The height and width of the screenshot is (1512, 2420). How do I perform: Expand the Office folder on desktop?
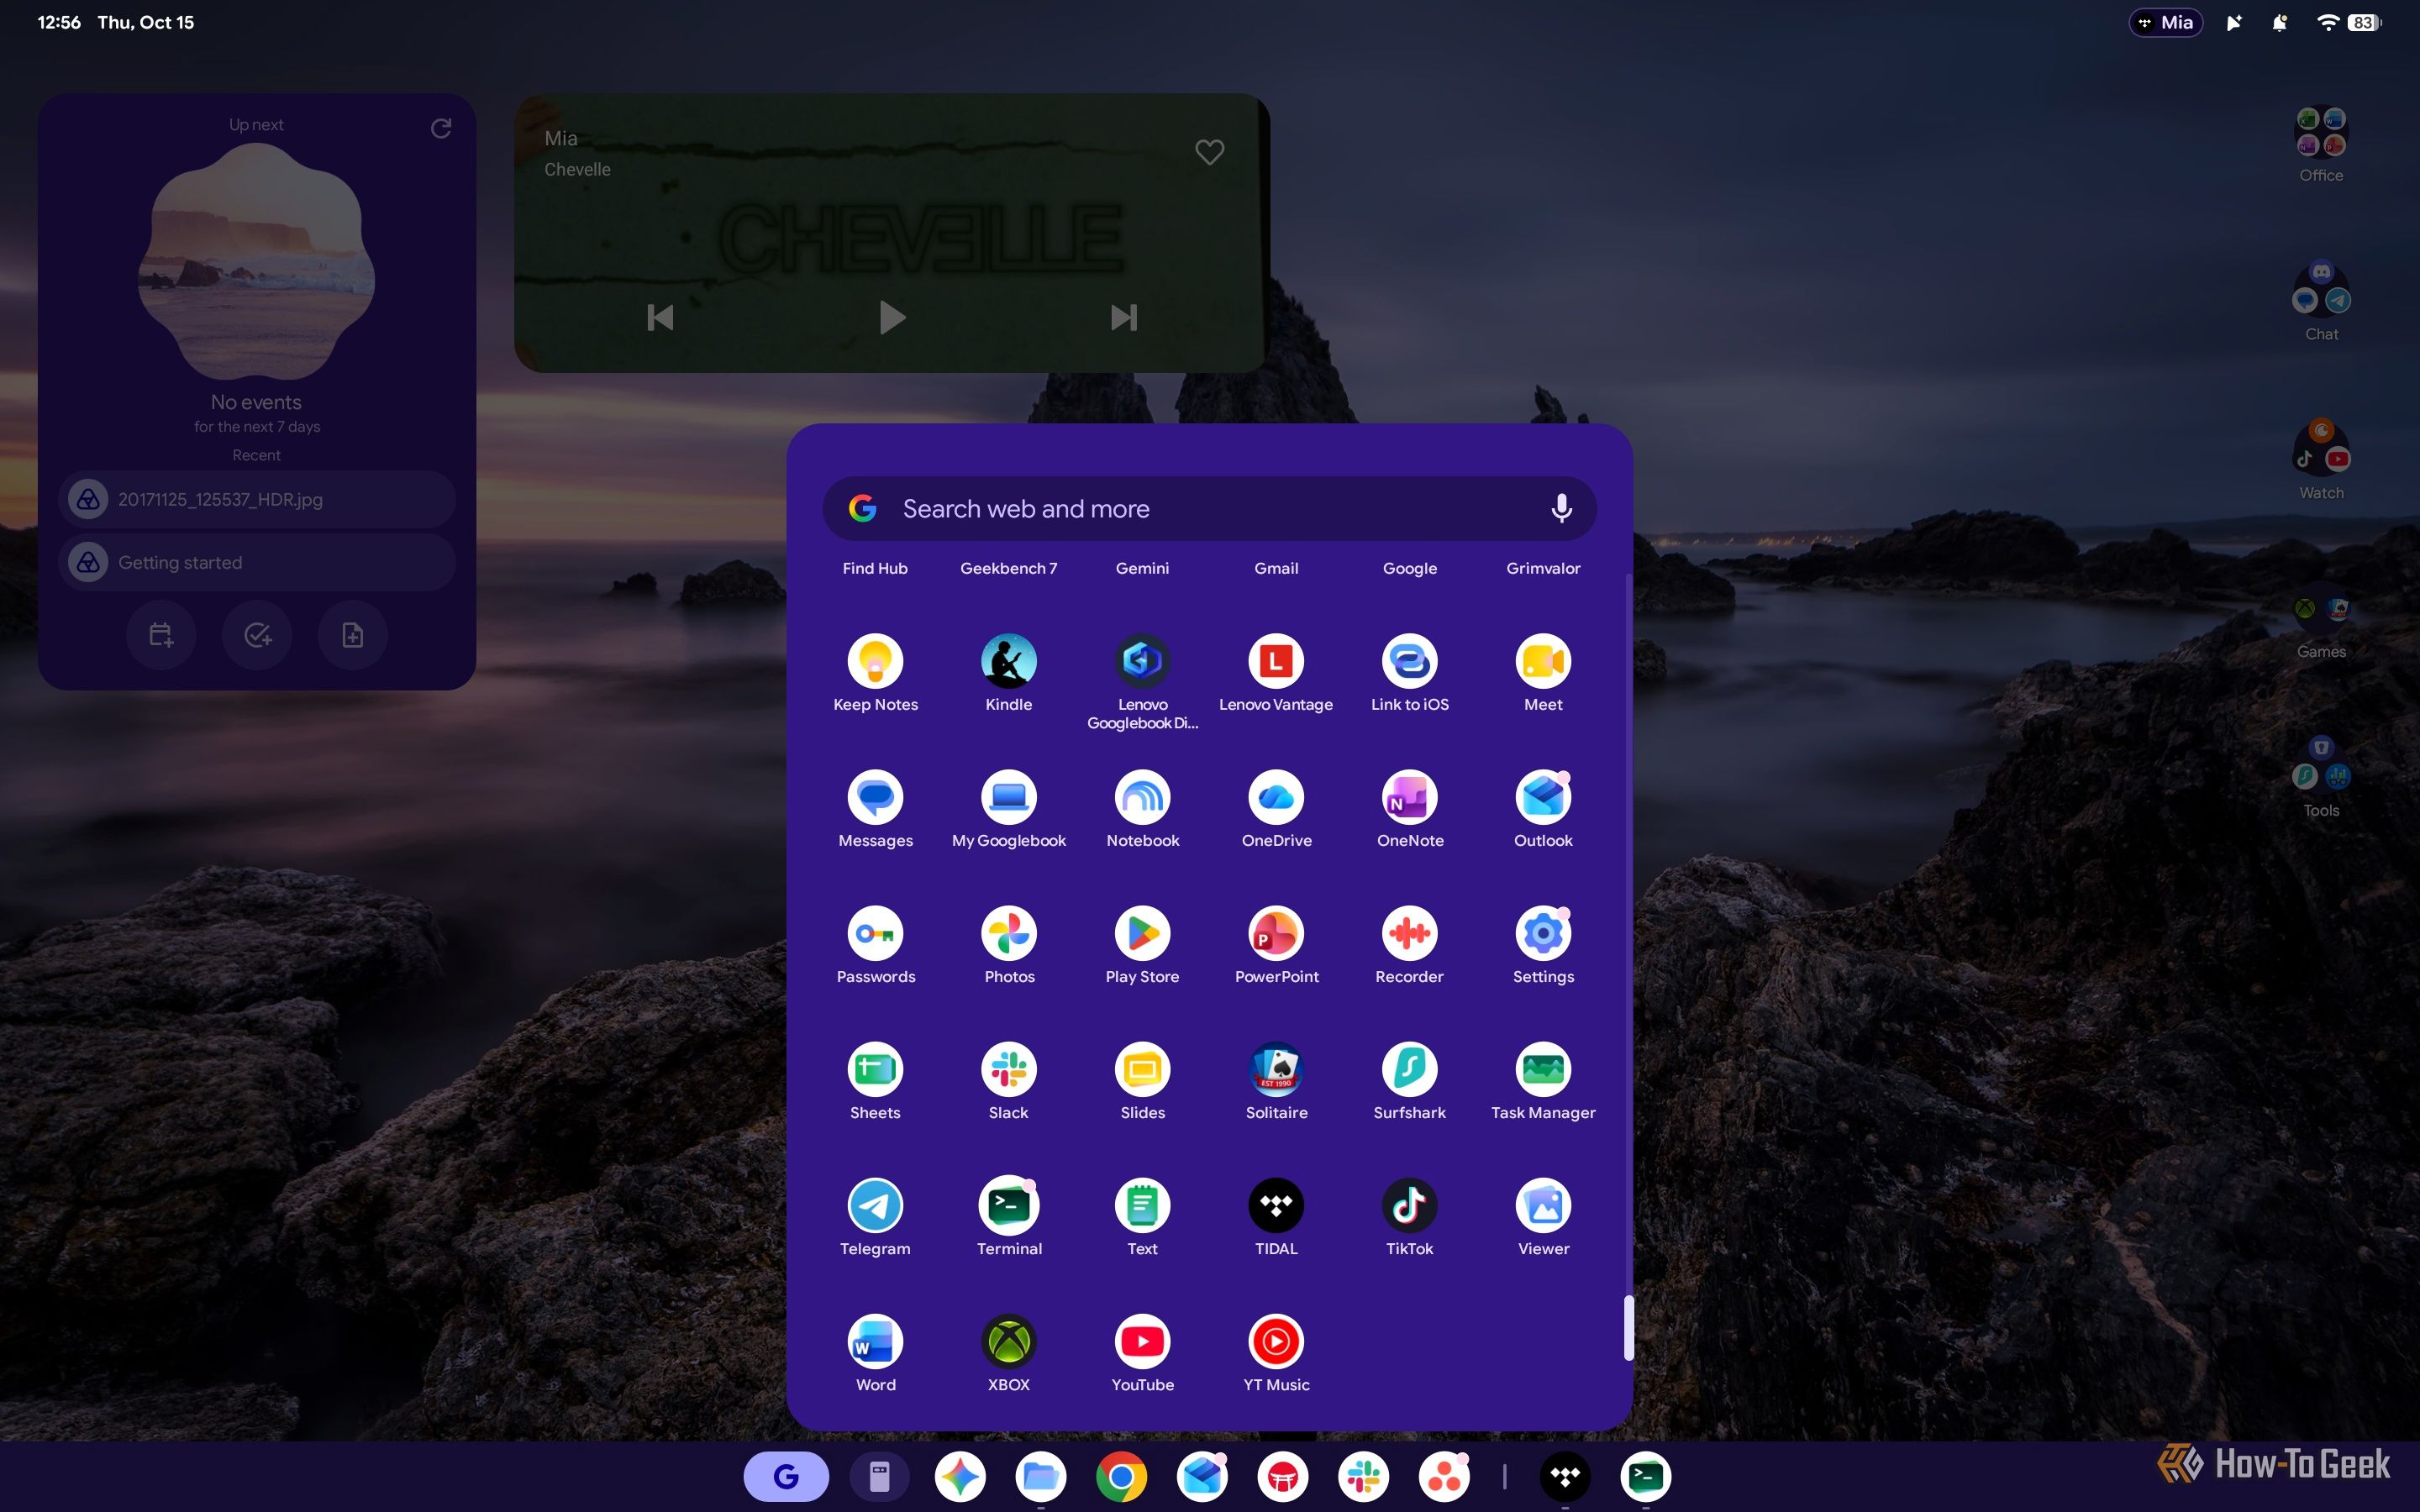[x=2320, y=133]
